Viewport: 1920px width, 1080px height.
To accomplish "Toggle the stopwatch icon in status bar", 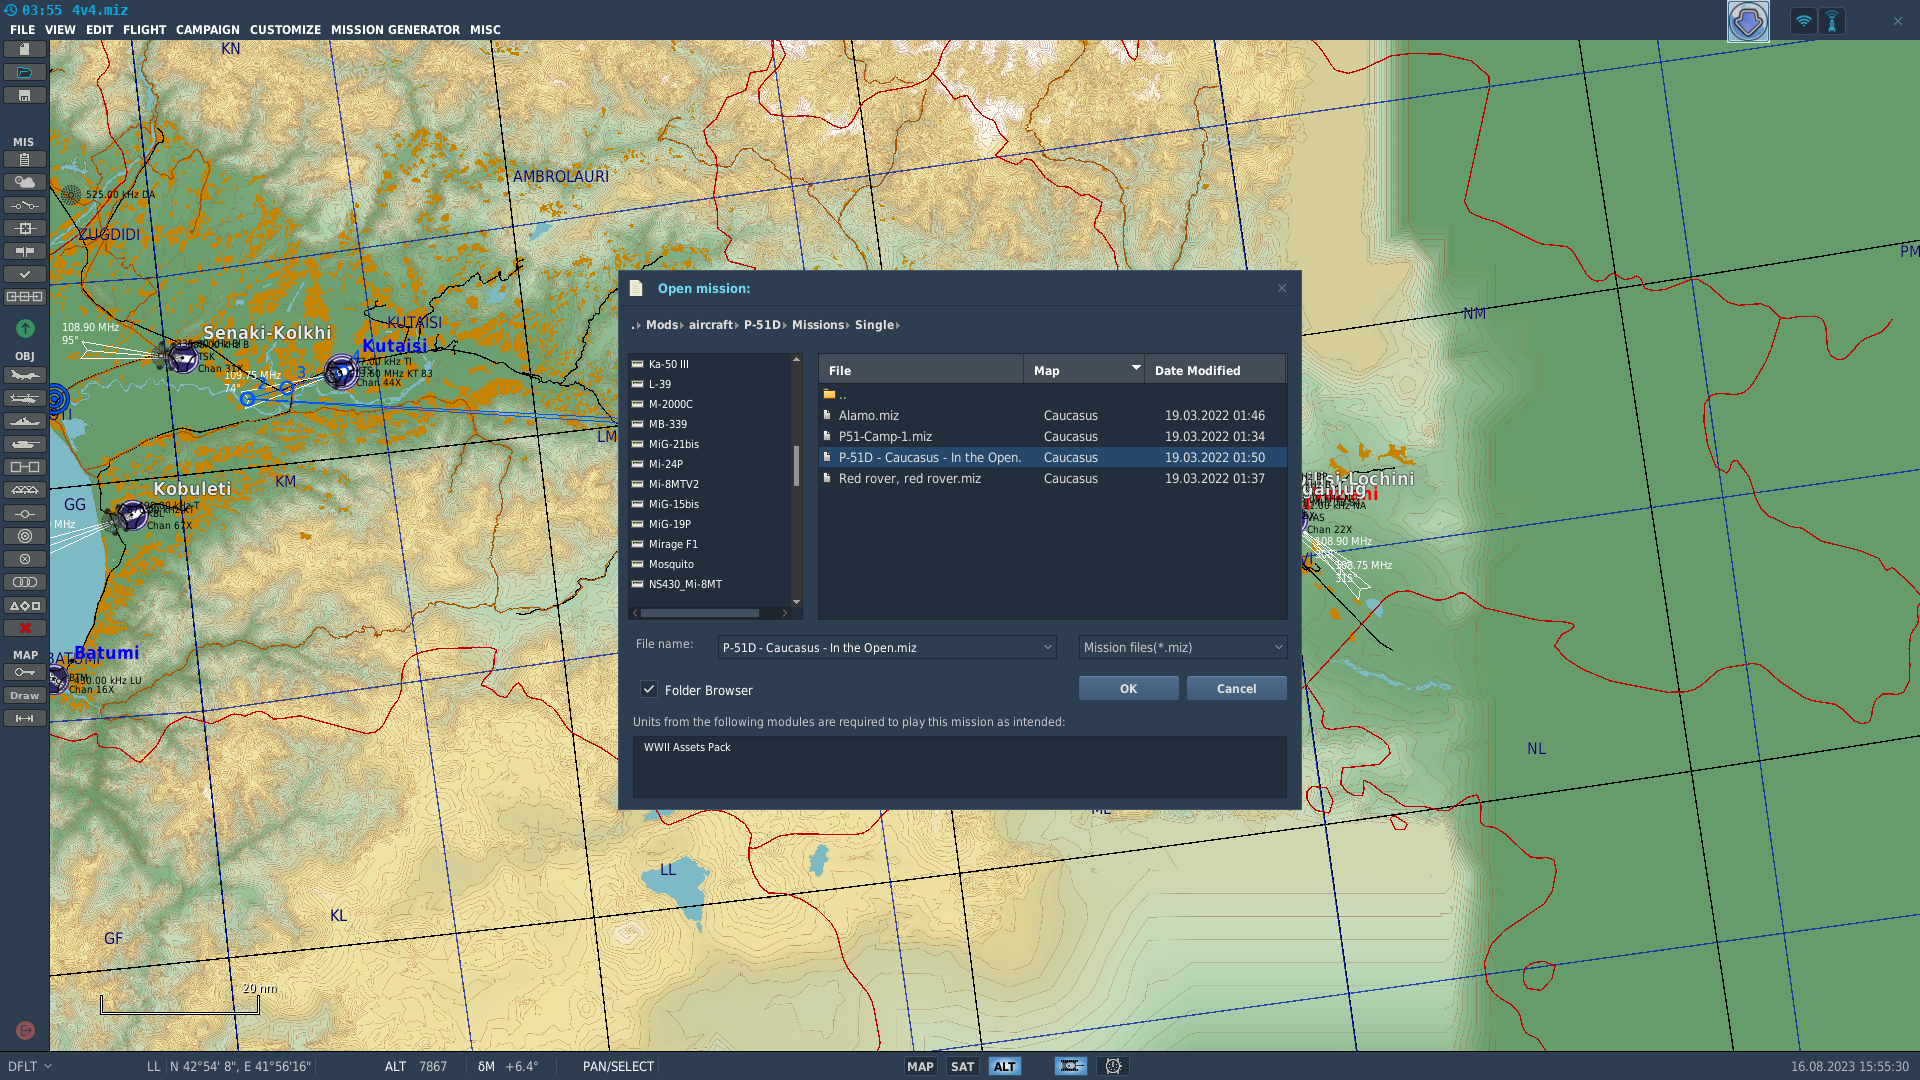I will coord(1113,1066).
